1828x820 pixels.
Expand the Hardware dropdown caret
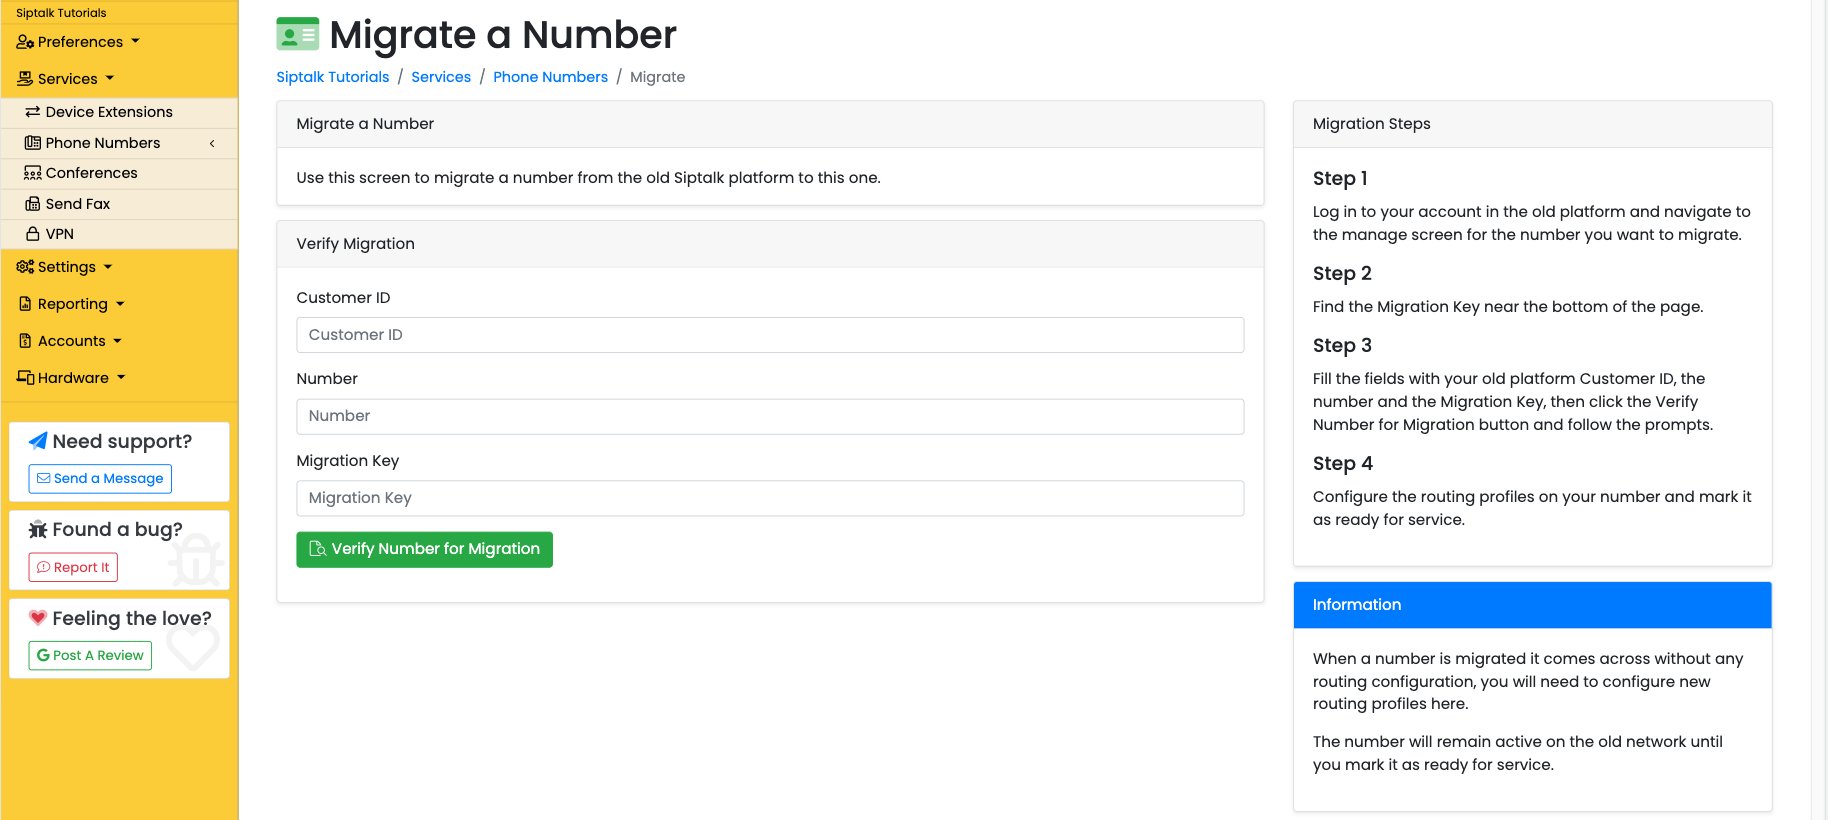[x=121, y=378]
